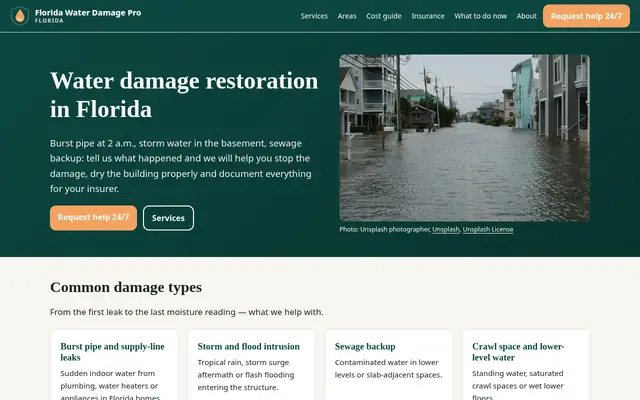640x400 pixels.
Task: Open the Storm and flood intrusion card
Action: click(251, 365)
